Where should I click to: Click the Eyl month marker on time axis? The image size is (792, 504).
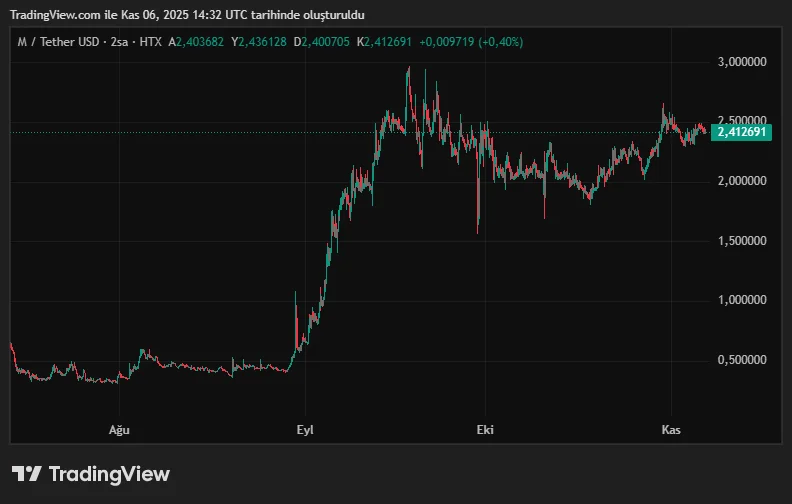[305, 430]
